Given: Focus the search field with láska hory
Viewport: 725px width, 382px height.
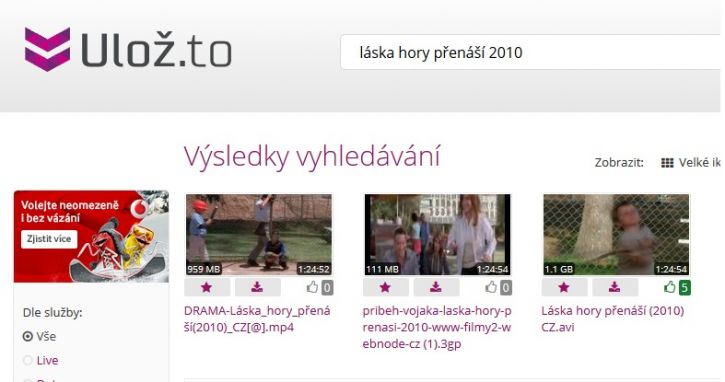Looking at the screenshot, I should click(530, 52).
